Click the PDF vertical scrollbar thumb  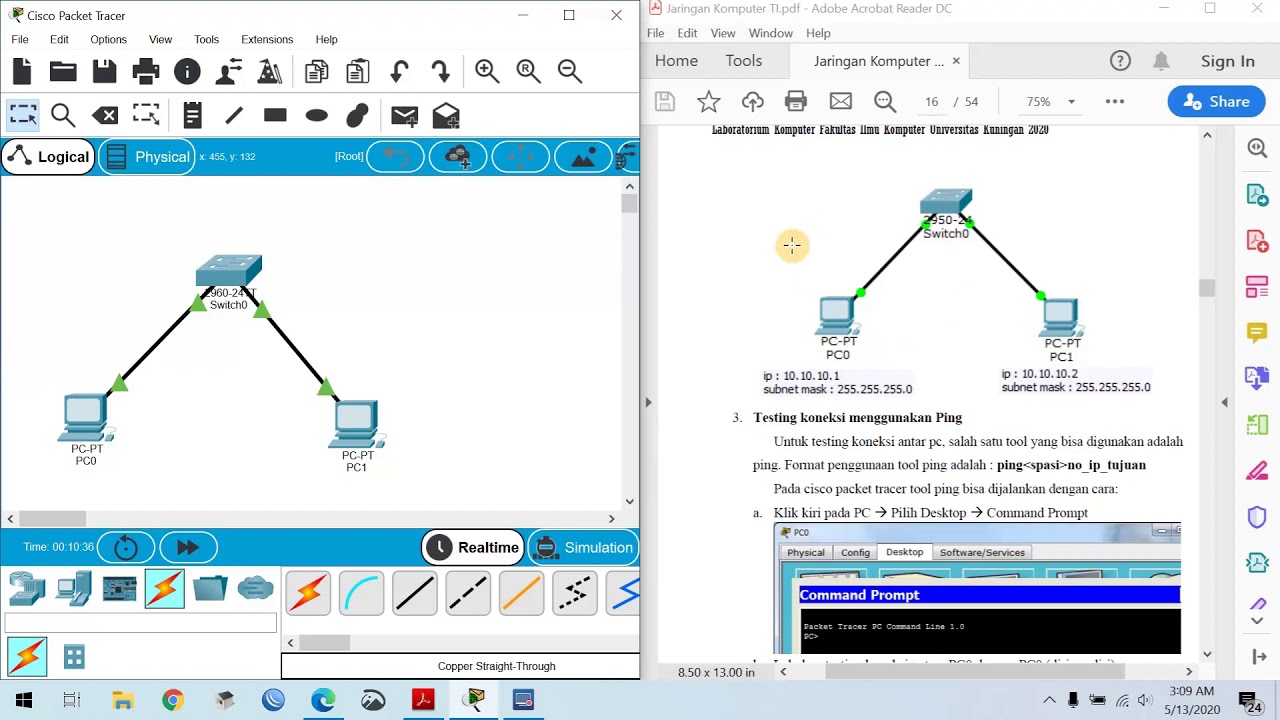pos(1207,288)
